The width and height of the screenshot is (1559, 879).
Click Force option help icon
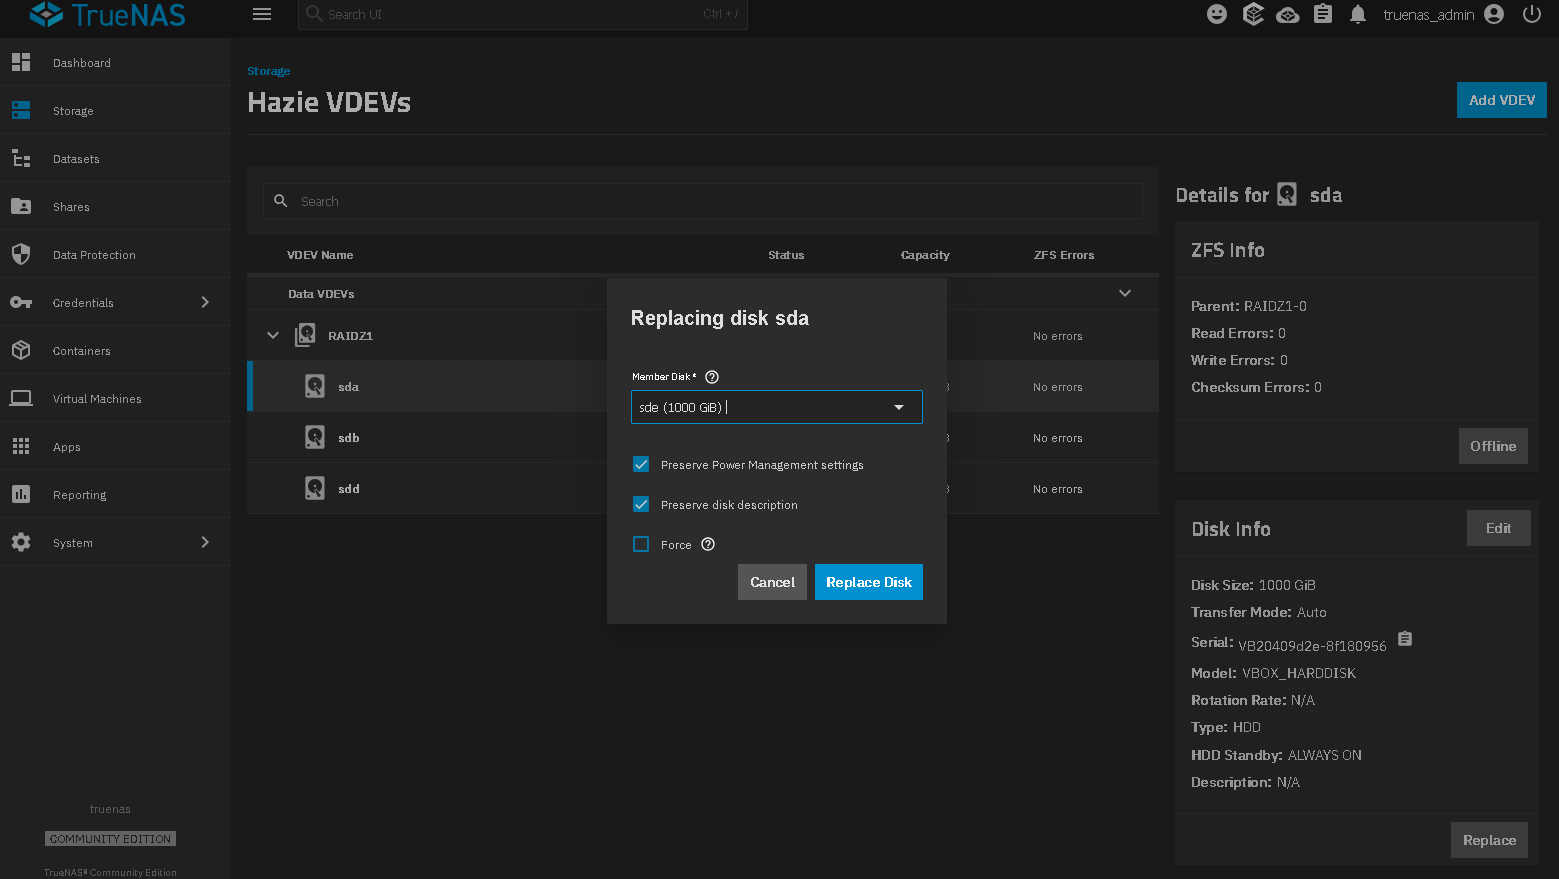(x=708, y=544)
